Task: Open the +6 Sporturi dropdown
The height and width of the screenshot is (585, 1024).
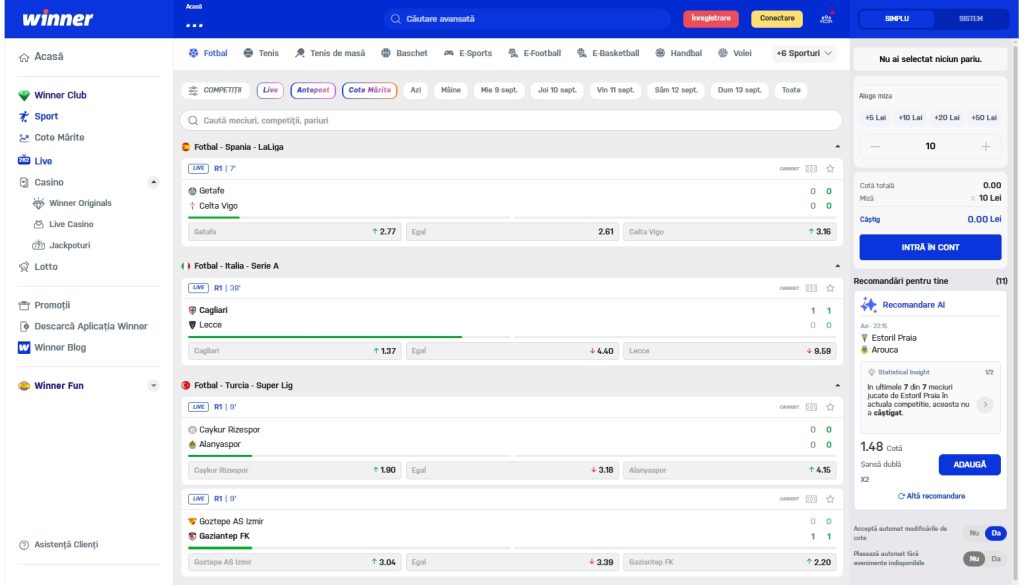Action: click(804, 54)
